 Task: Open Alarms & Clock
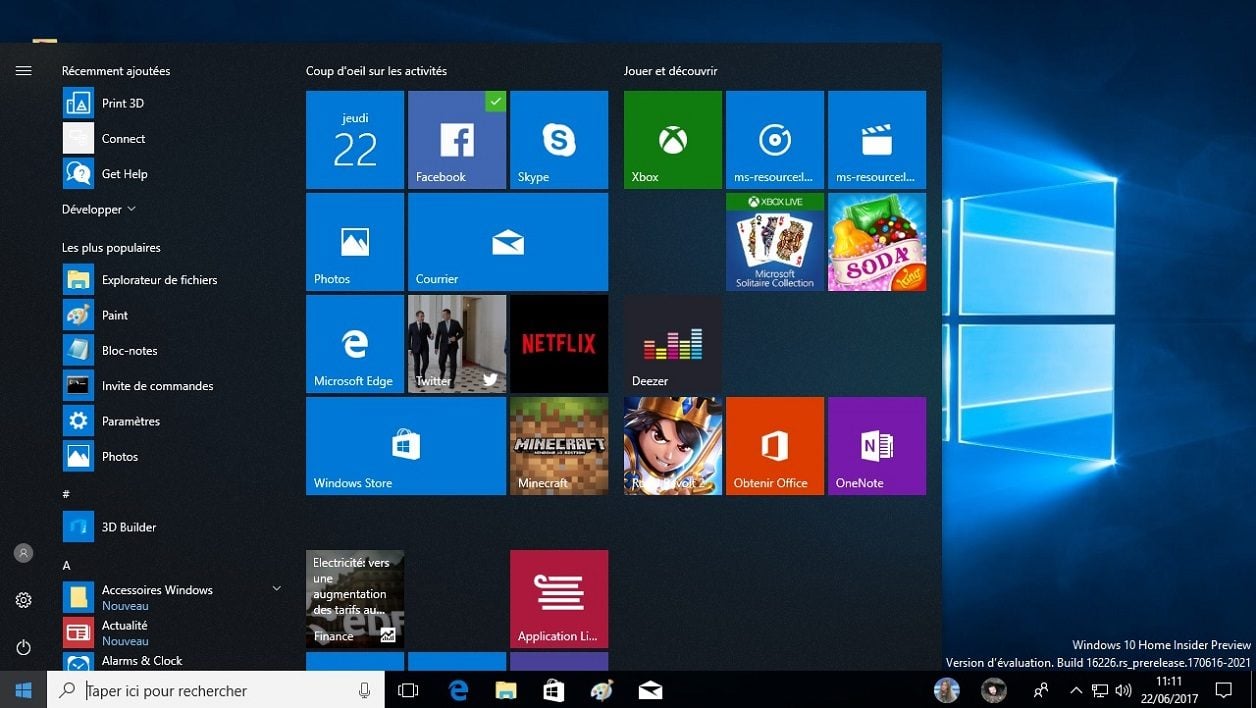pos(170,661)
